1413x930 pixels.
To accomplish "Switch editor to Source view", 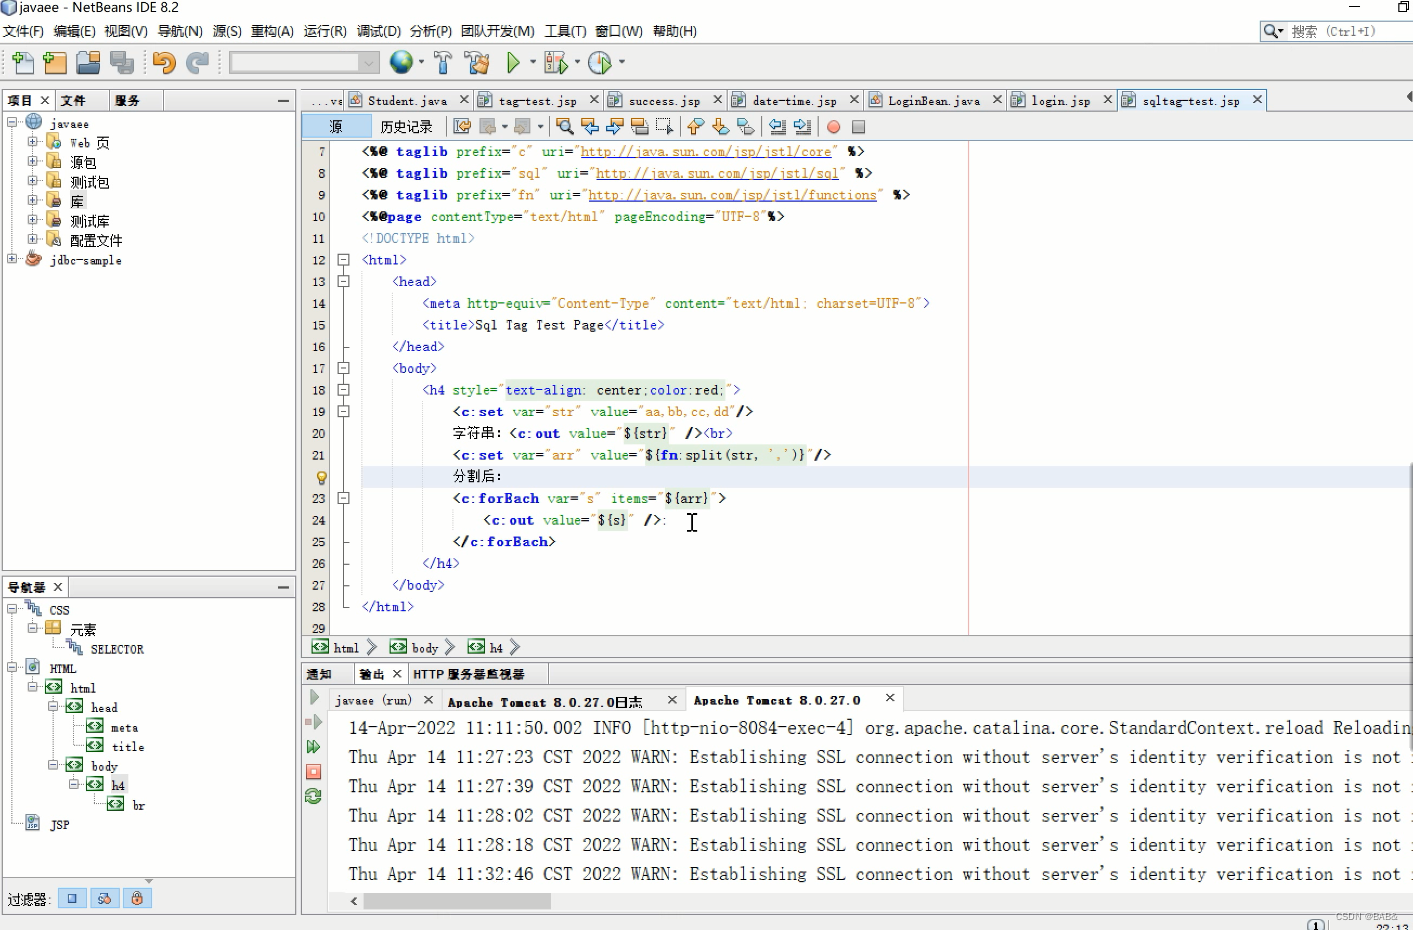I will tap(335, 127).
